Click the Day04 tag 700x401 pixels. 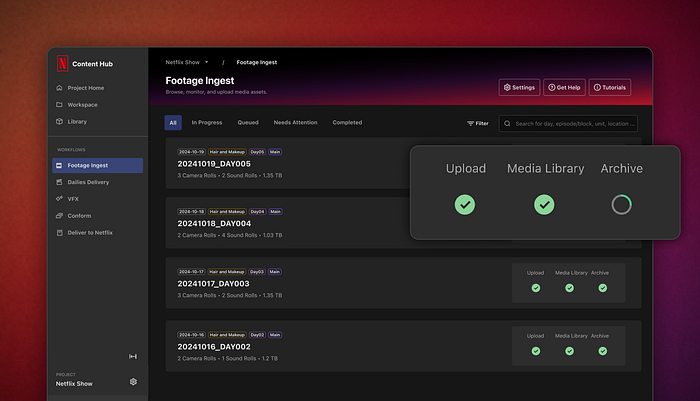point(258,212)
